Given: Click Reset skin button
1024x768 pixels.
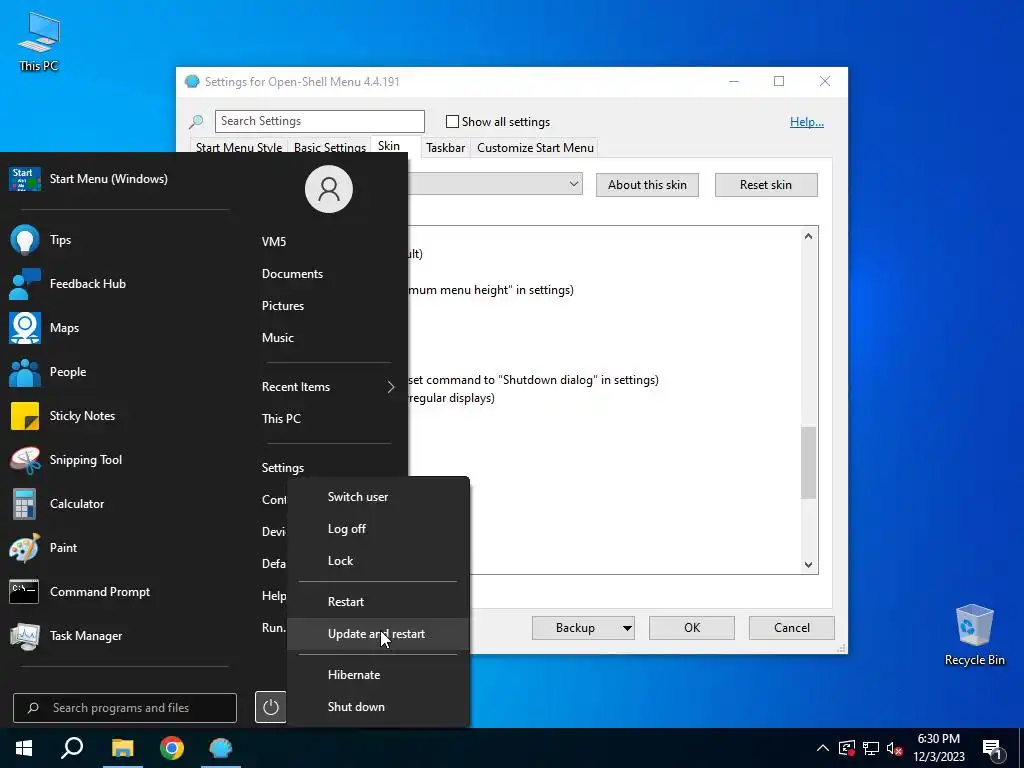Looking at the screenshot, I should click(x=766, y=185).
